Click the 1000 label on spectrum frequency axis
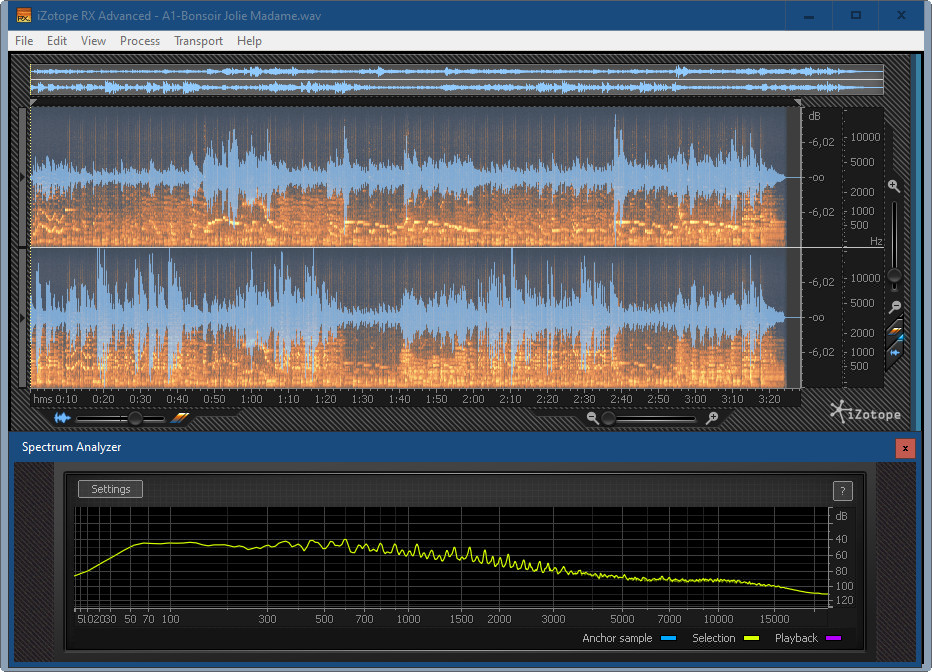The height and width of the screenshot is (672, 932). click(x=408, y=619)
